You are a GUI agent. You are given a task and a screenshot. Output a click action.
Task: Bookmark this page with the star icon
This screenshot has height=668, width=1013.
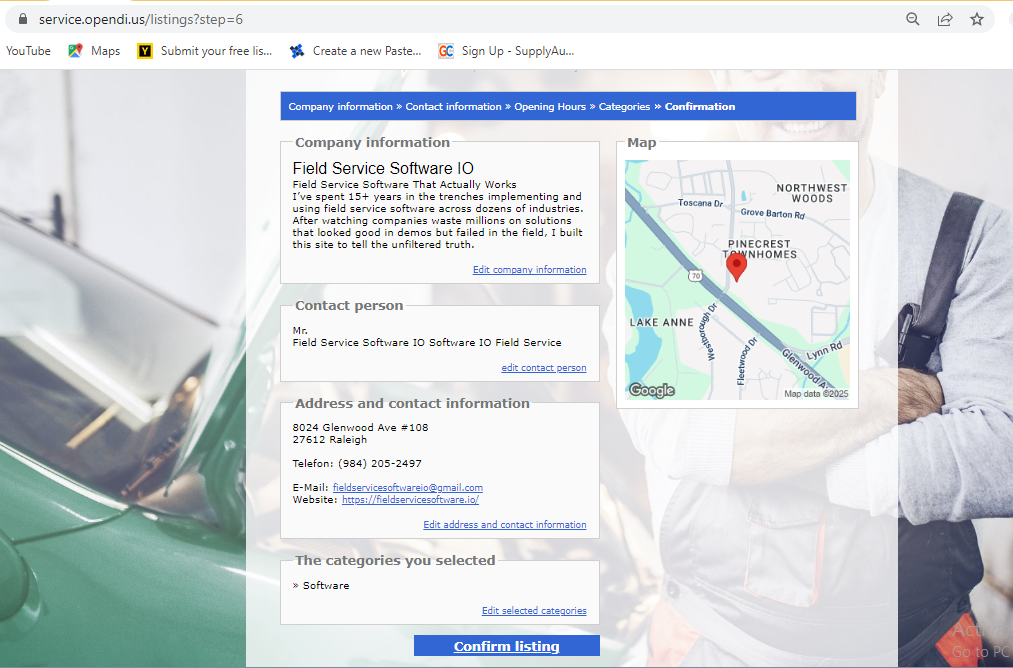[x=977, y=19]
